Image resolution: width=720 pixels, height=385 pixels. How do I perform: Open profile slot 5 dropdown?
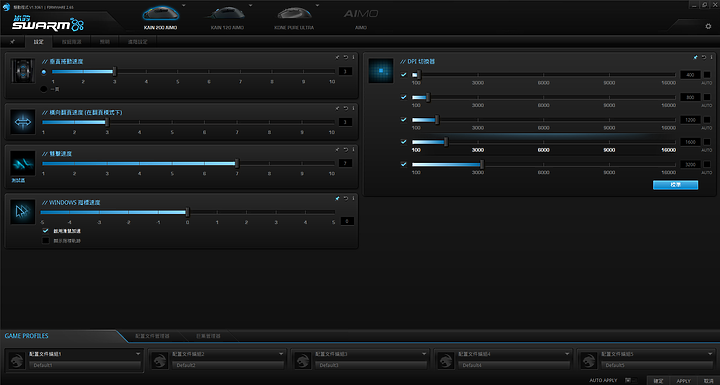click(710, 354)
